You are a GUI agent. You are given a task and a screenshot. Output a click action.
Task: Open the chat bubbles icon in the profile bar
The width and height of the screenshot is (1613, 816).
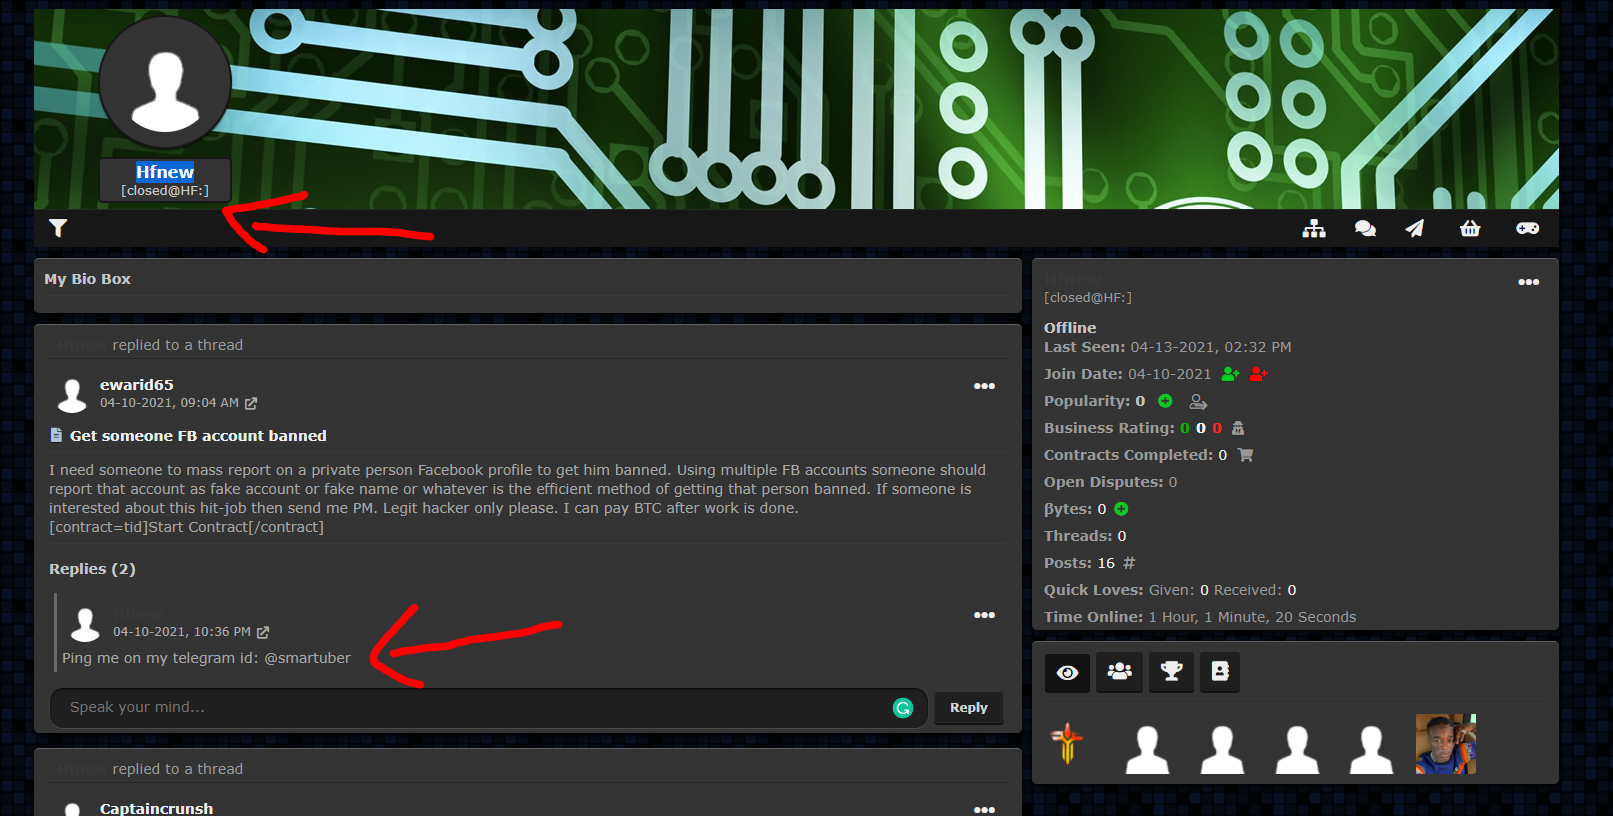(x=1365, y=229)
